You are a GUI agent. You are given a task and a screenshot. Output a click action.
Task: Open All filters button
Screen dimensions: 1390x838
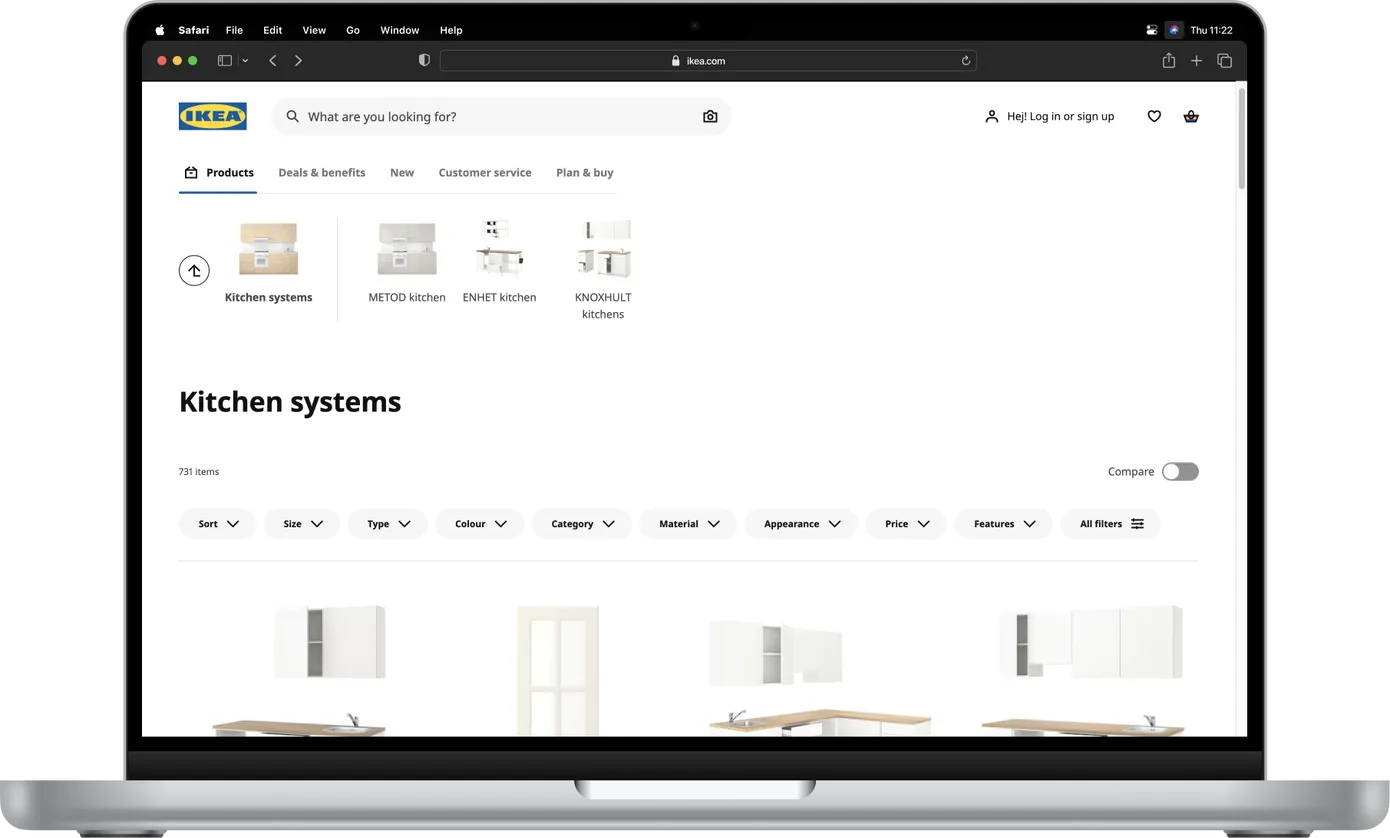point(1110,524)
